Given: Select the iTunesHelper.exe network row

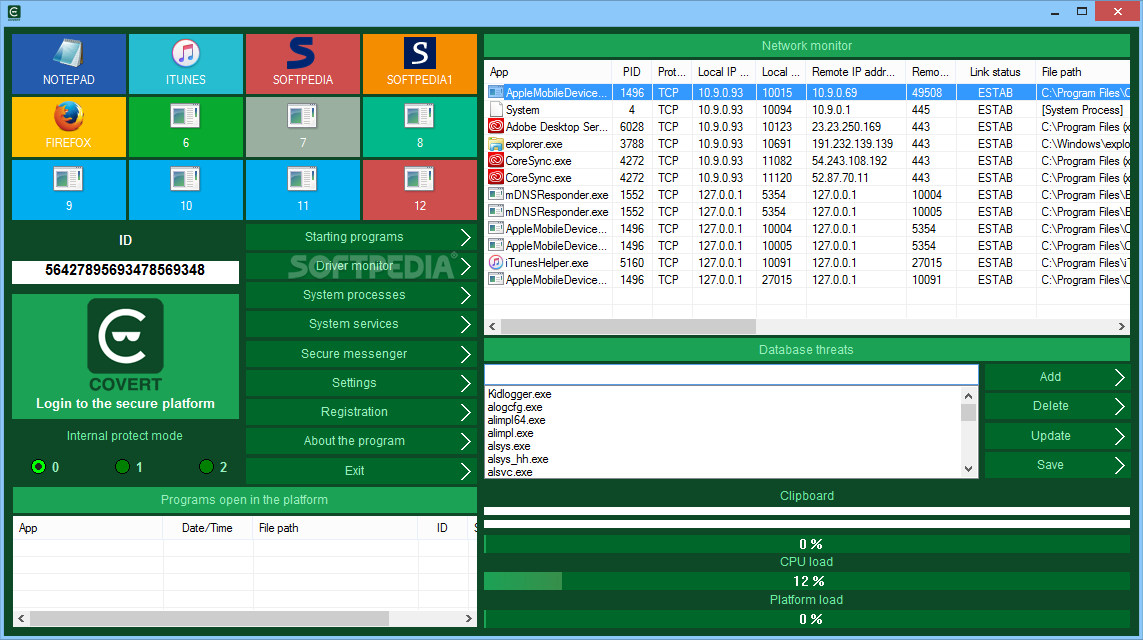Looking at the screenshot, I should click(x=807, y=262).
